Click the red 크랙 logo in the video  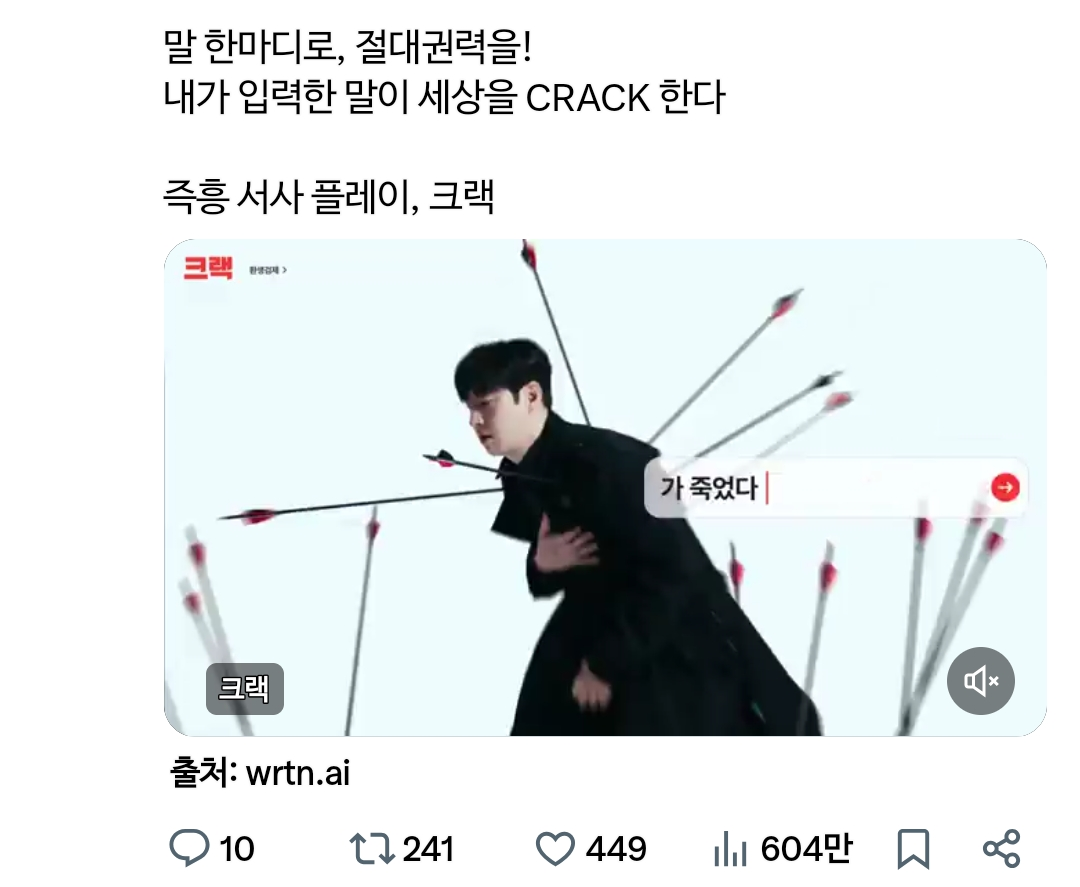pos(208,268)
